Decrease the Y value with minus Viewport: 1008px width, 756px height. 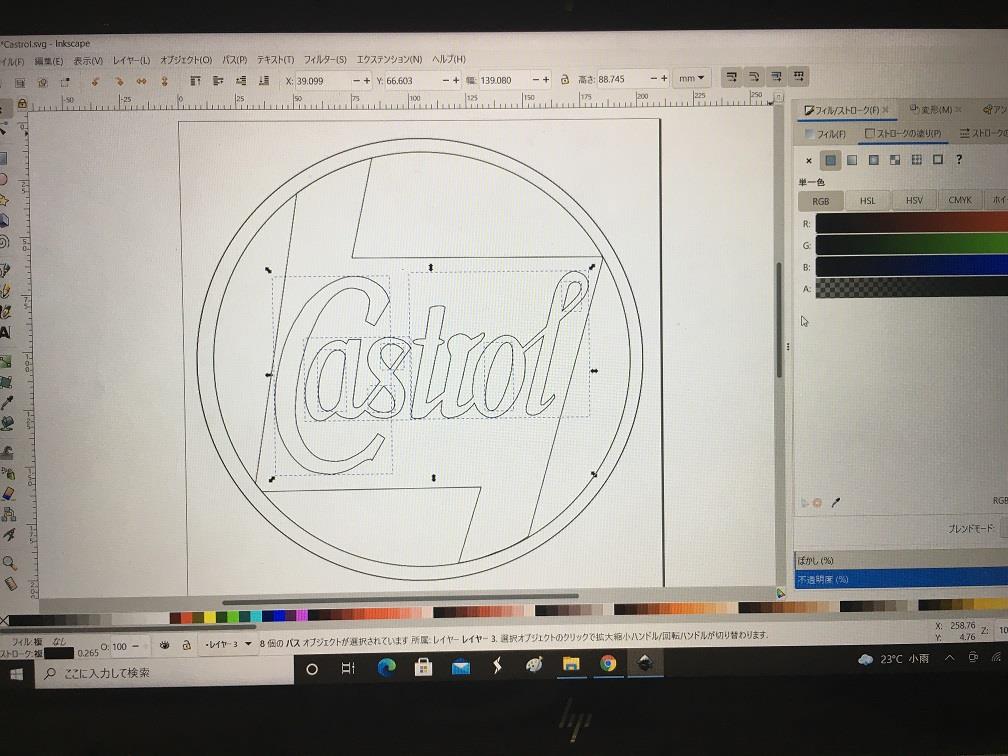click(x=446, y=80)
